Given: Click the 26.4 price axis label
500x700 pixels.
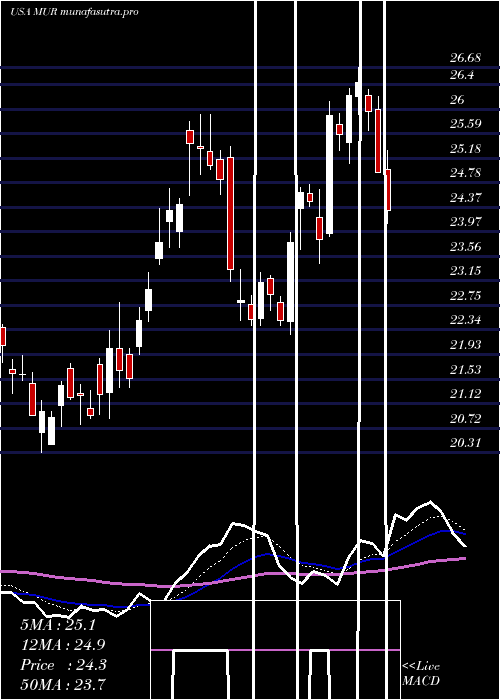Looking at the screenshot, I should tap(462, 75).
